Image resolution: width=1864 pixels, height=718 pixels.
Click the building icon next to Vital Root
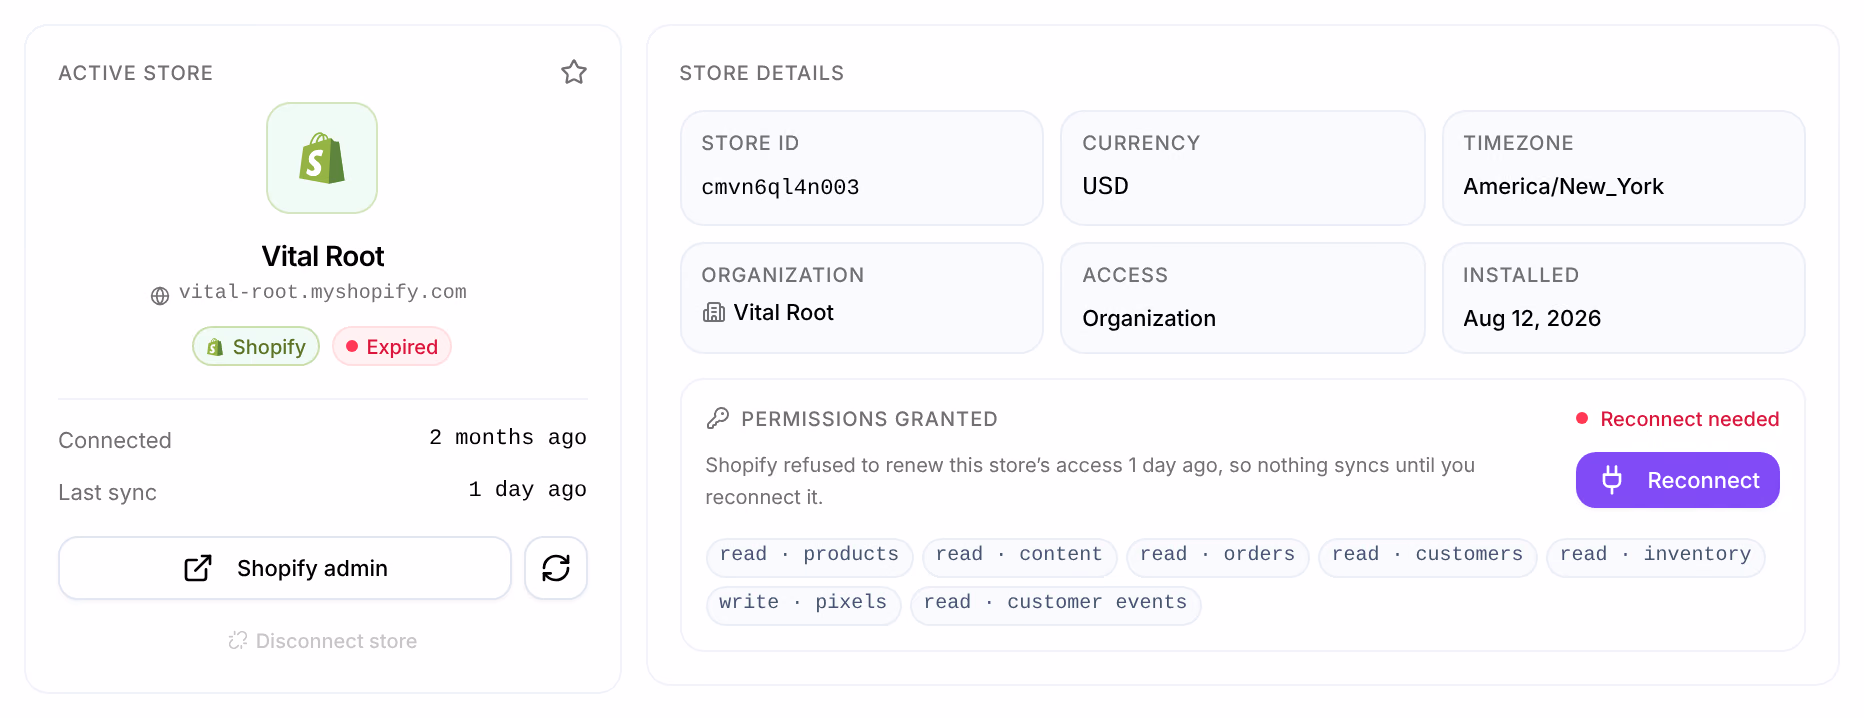[714, 313]
